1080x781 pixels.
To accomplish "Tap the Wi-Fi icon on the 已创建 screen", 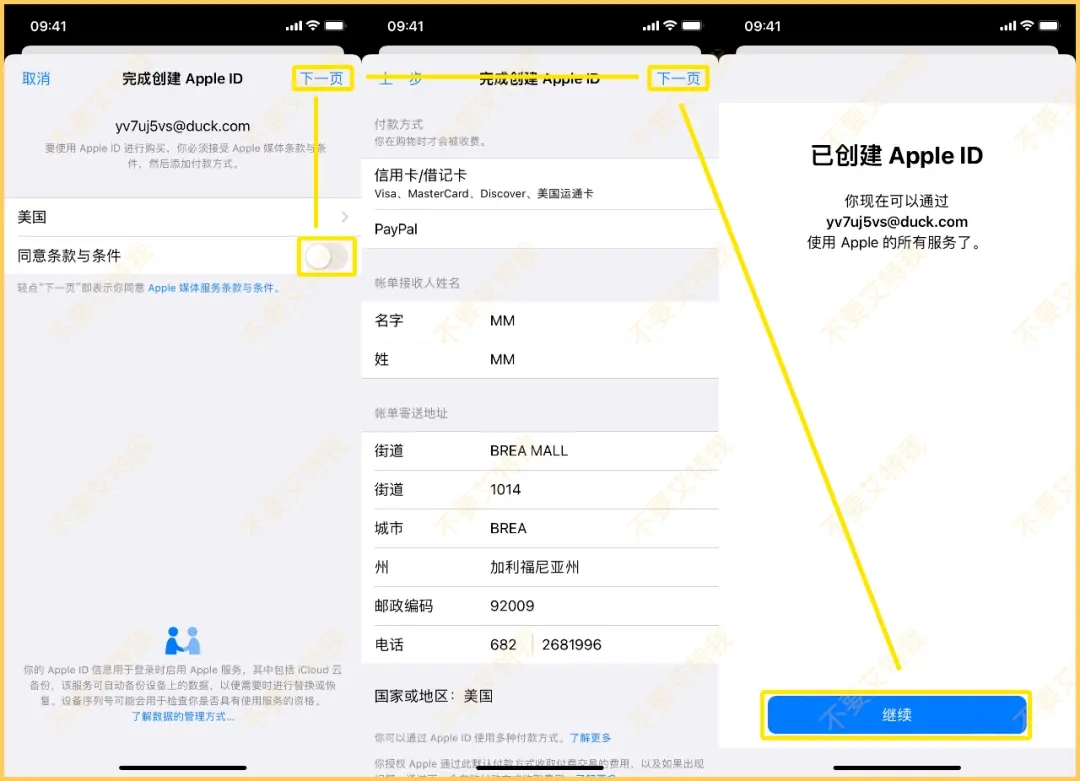I will coord(1026,26).
